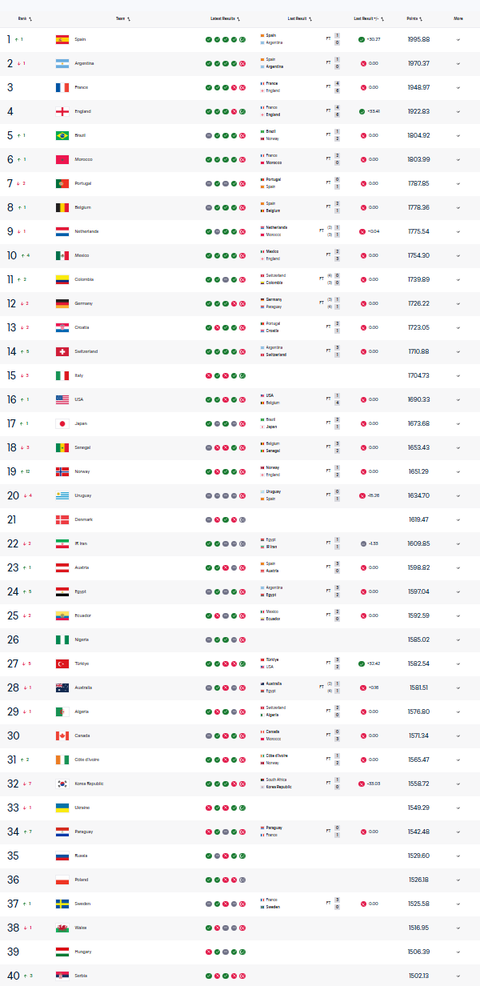This screenshot has width=480, height=986.
Task: Open the Korea Republic team link
Action: [89, 784]
